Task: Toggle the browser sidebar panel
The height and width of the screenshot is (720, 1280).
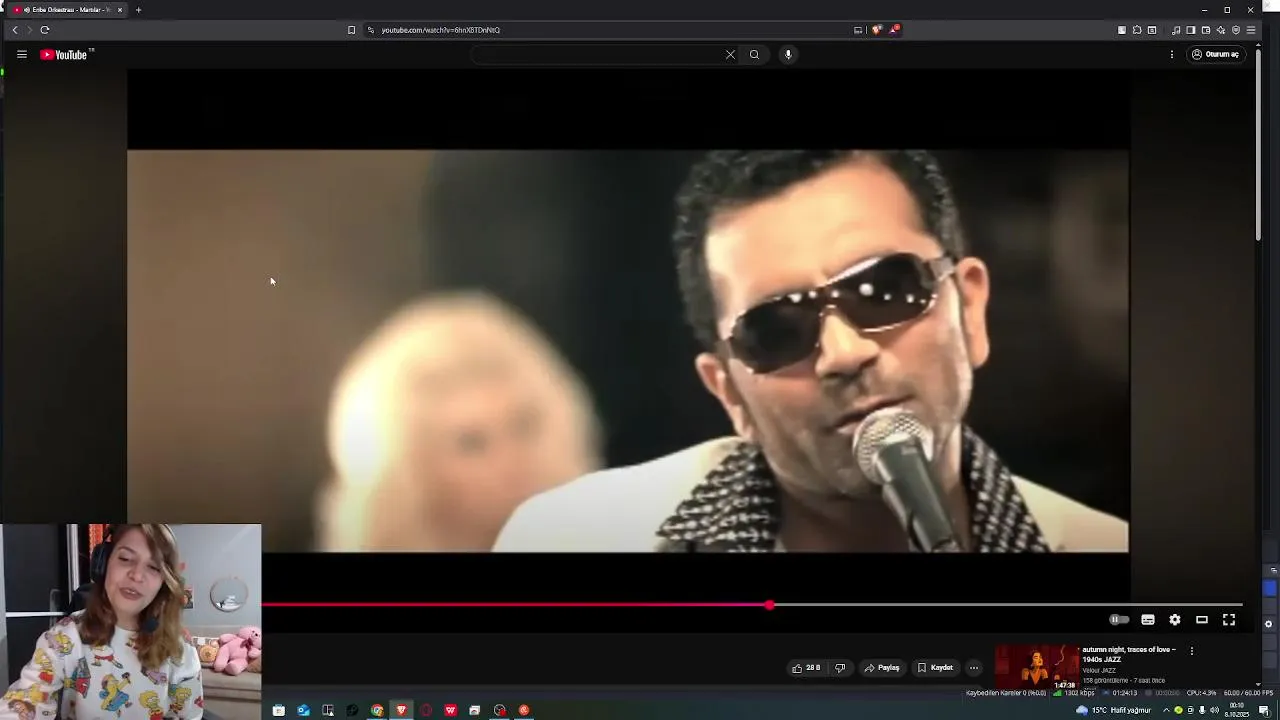Action: [x=1191, y=30]
